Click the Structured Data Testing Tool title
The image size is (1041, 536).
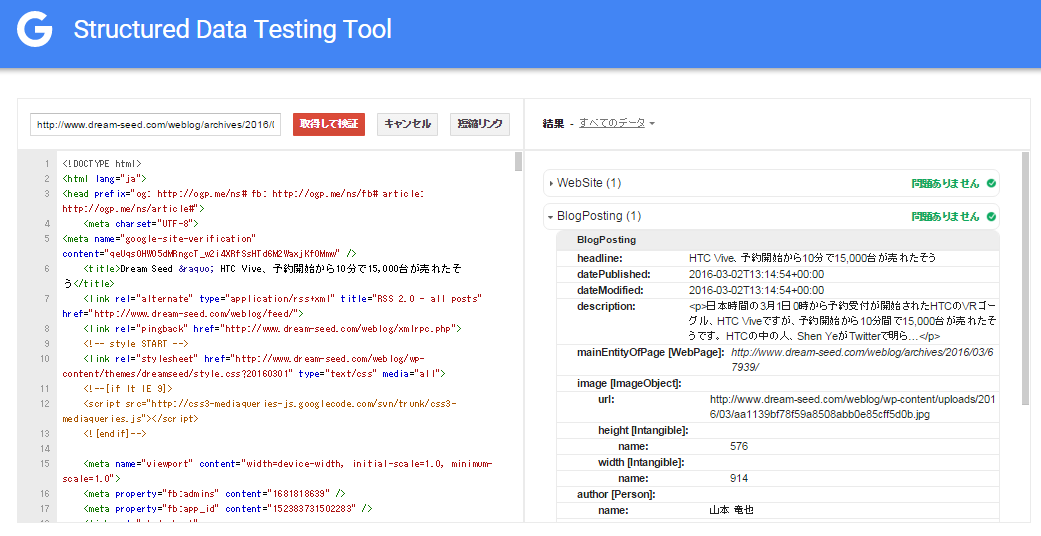pyautogui.click(x=232, y=30)
